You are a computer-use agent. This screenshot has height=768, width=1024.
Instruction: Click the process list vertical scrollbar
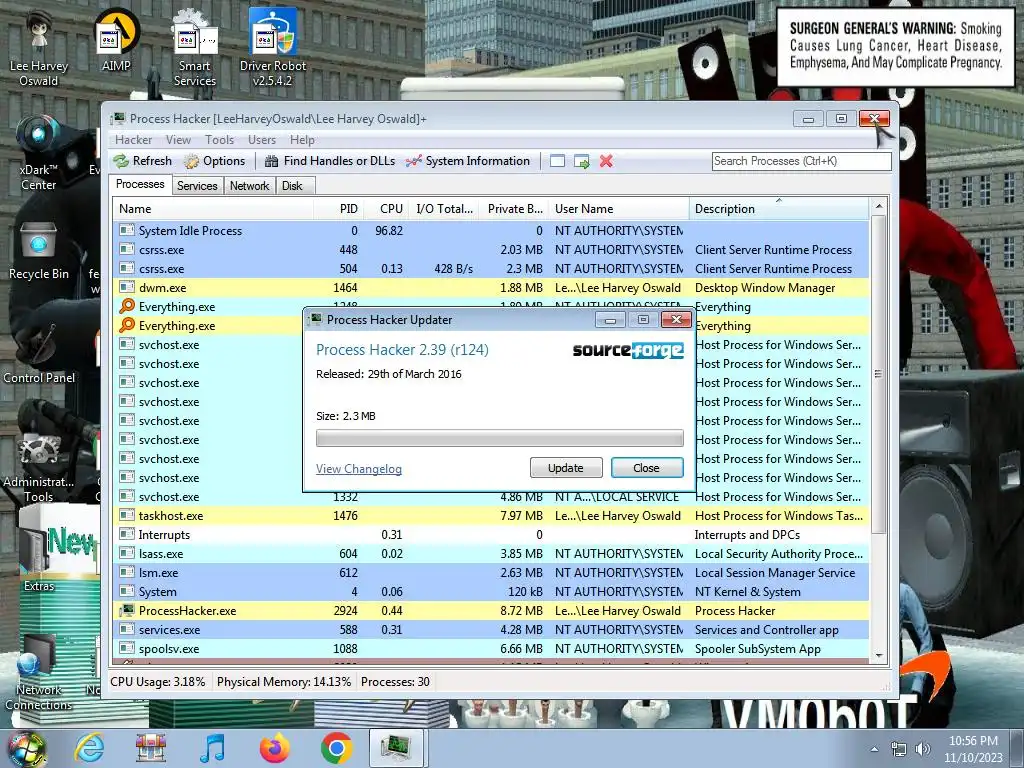coord(878,374)
